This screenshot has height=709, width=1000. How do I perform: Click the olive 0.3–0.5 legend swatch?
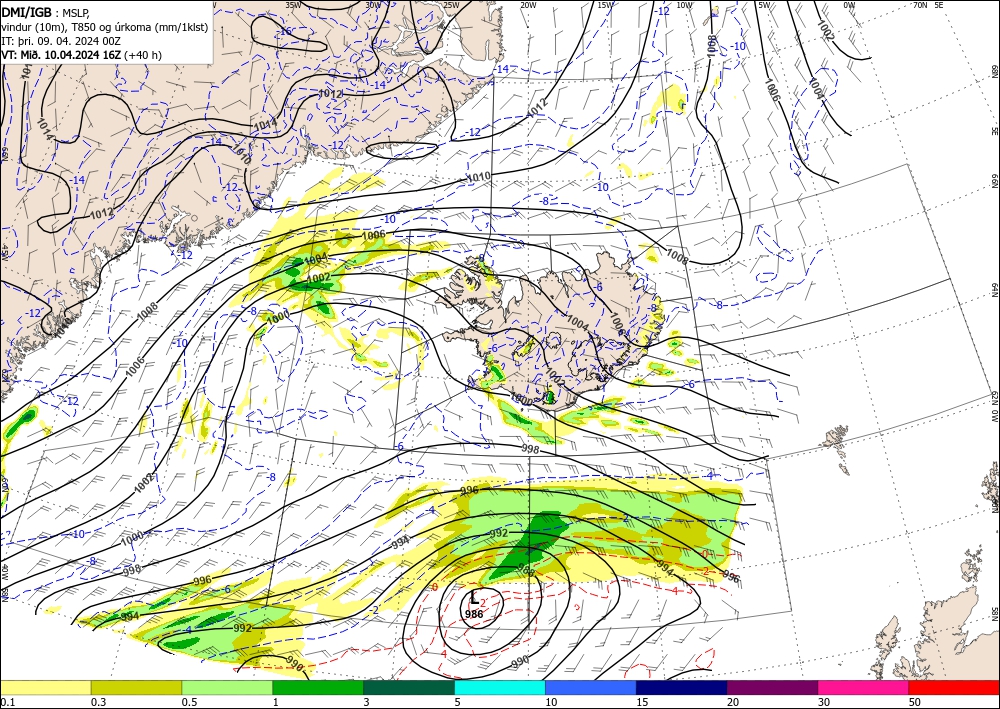pyautogui.click(x=136, y=687)
